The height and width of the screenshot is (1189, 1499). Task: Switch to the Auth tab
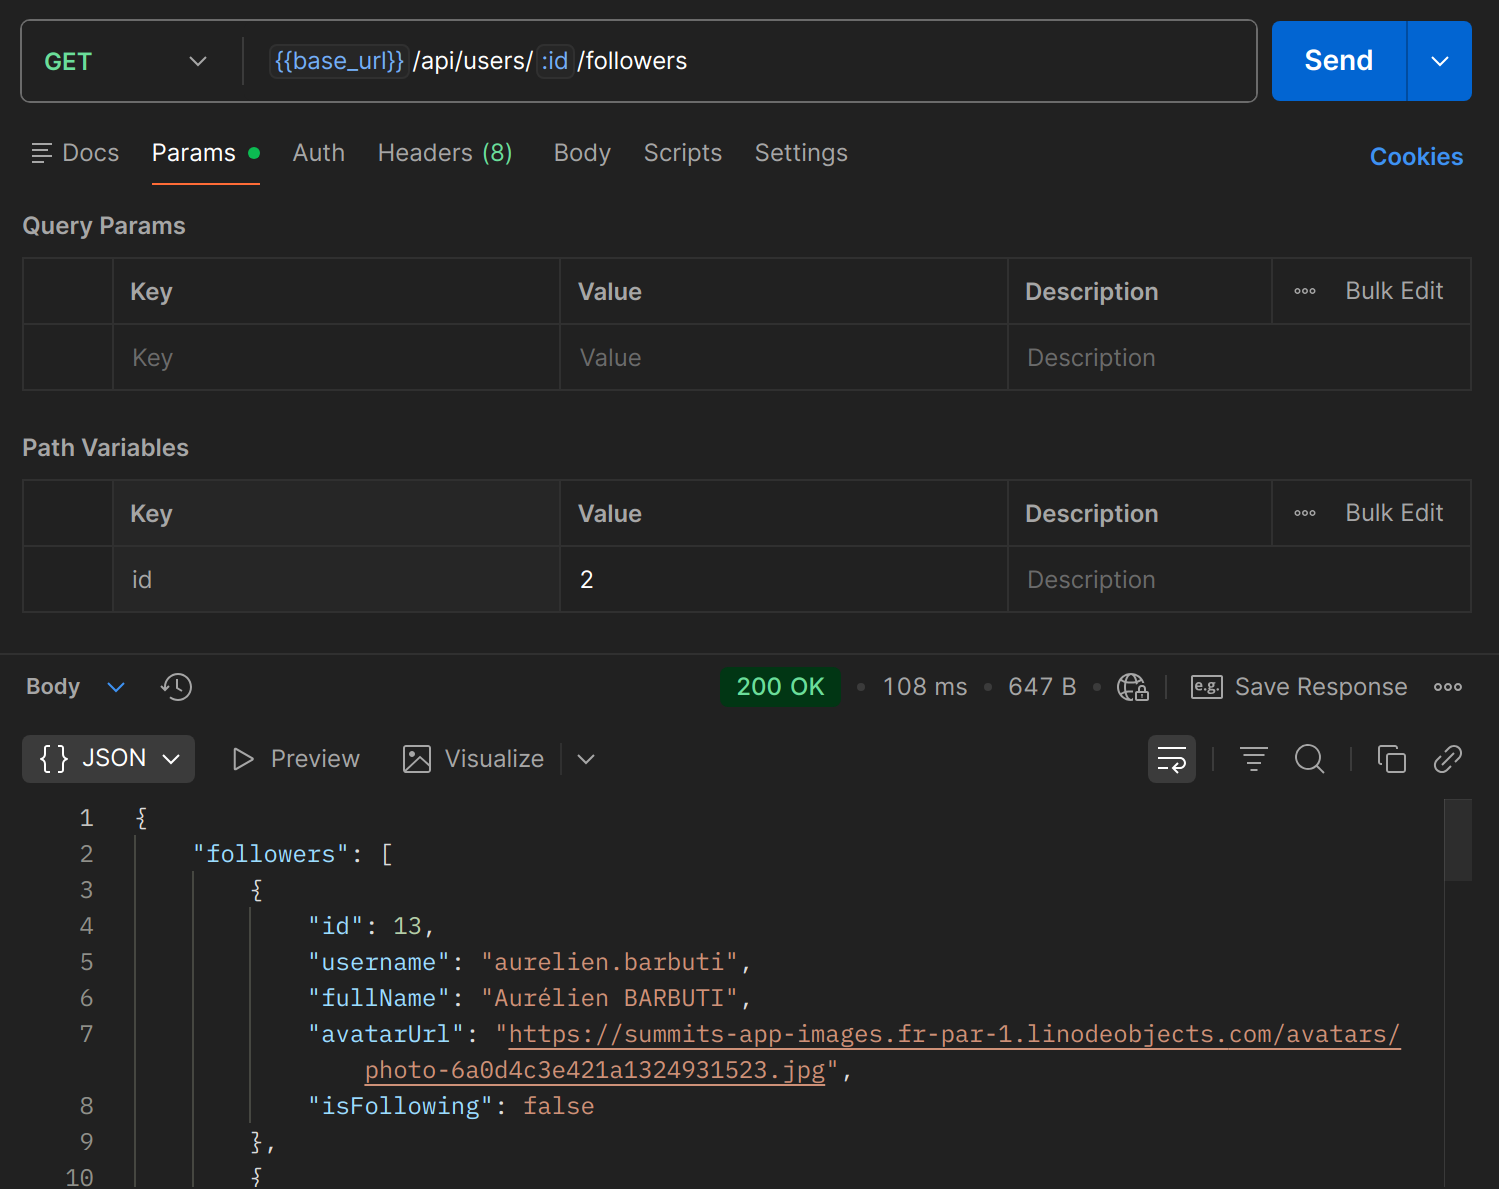pos(319,153)
